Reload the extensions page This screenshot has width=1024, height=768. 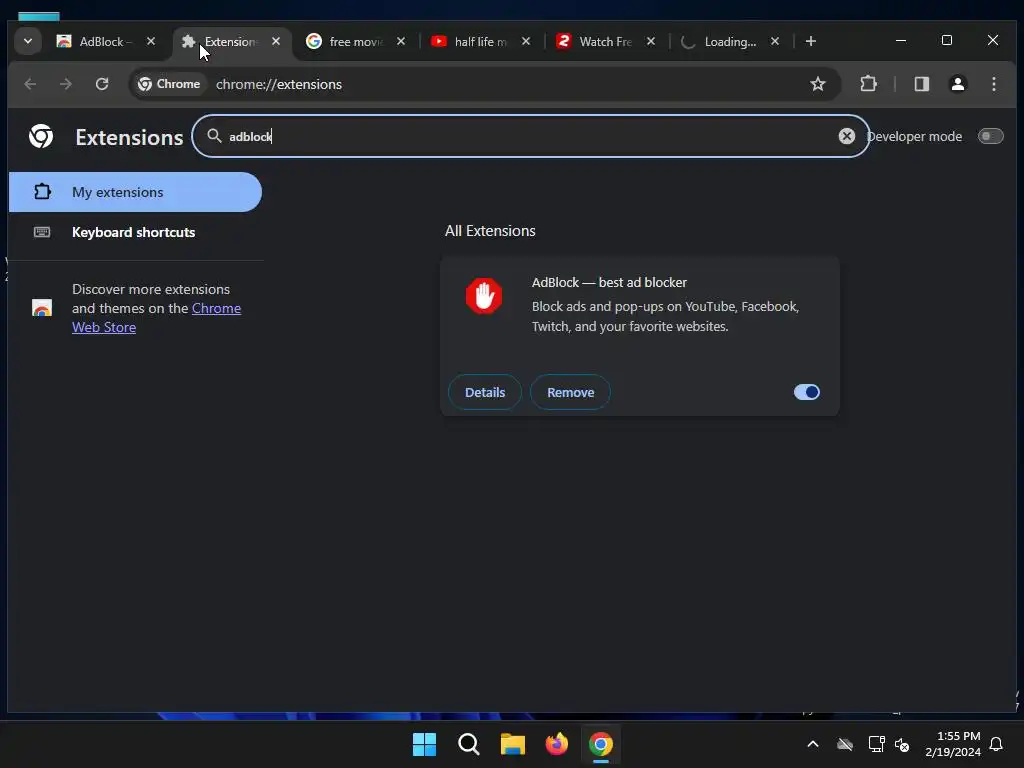click(x=102, y=84)
